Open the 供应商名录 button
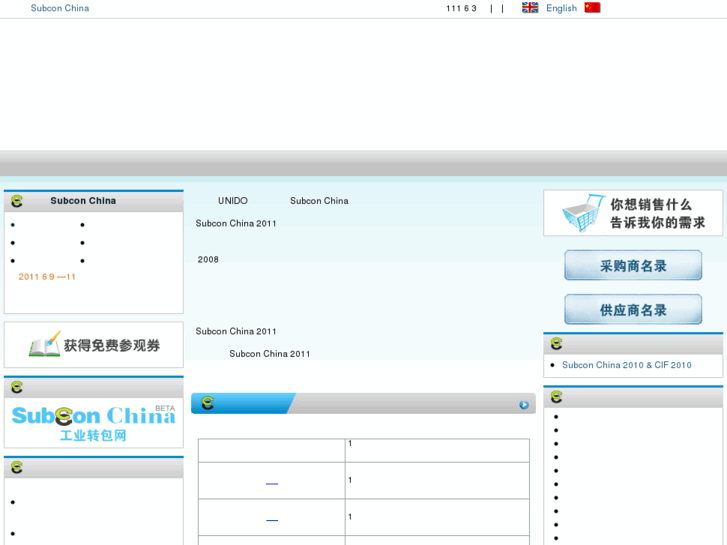 (633, 309)
